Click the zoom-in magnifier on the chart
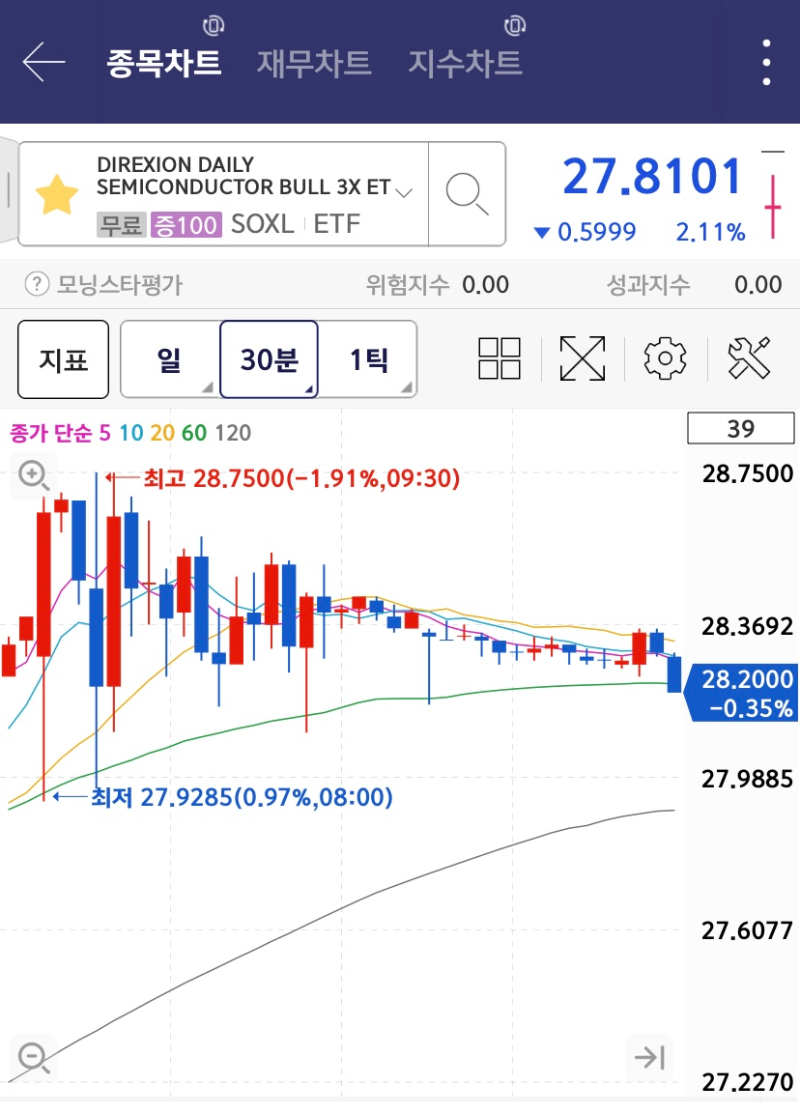The image size is (800, 1102). (x=33, y=475)
